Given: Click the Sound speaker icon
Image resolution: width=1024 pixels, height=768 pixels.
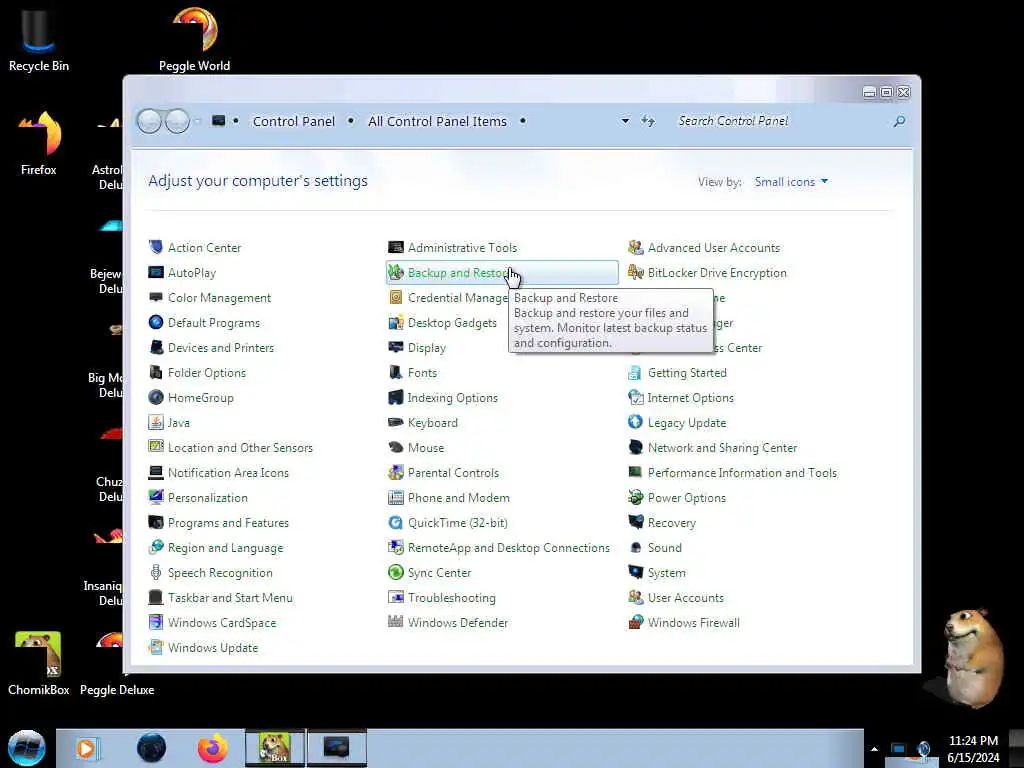Looking at the screenshot, I should coord(635,547).
